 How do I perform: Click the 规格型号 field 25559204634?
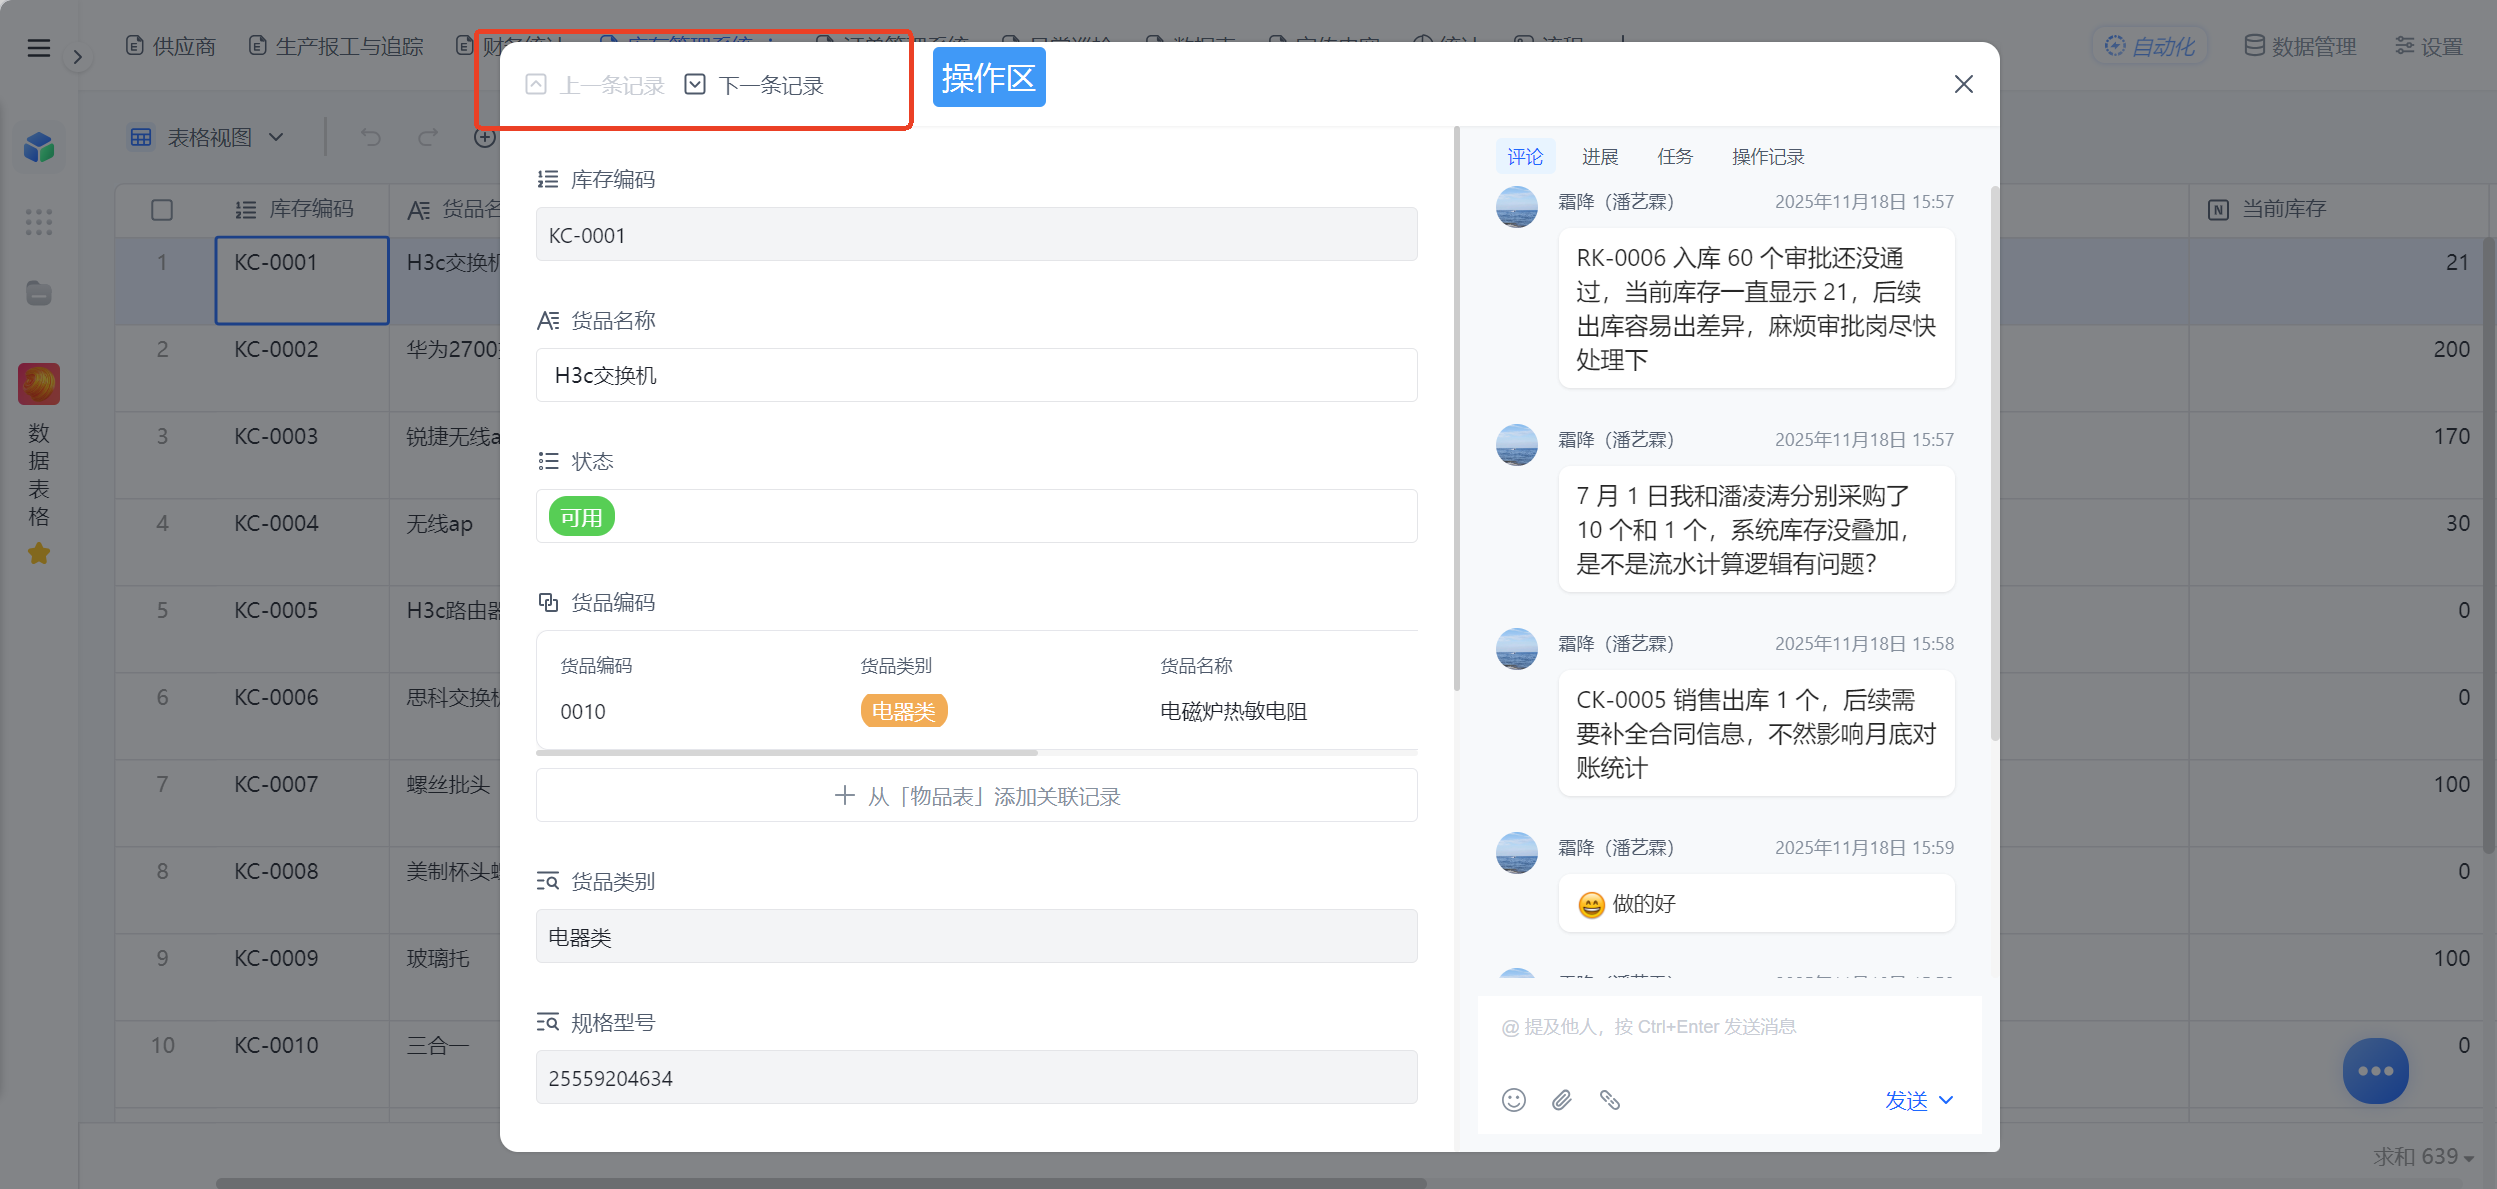click(x=977, y=1078)
